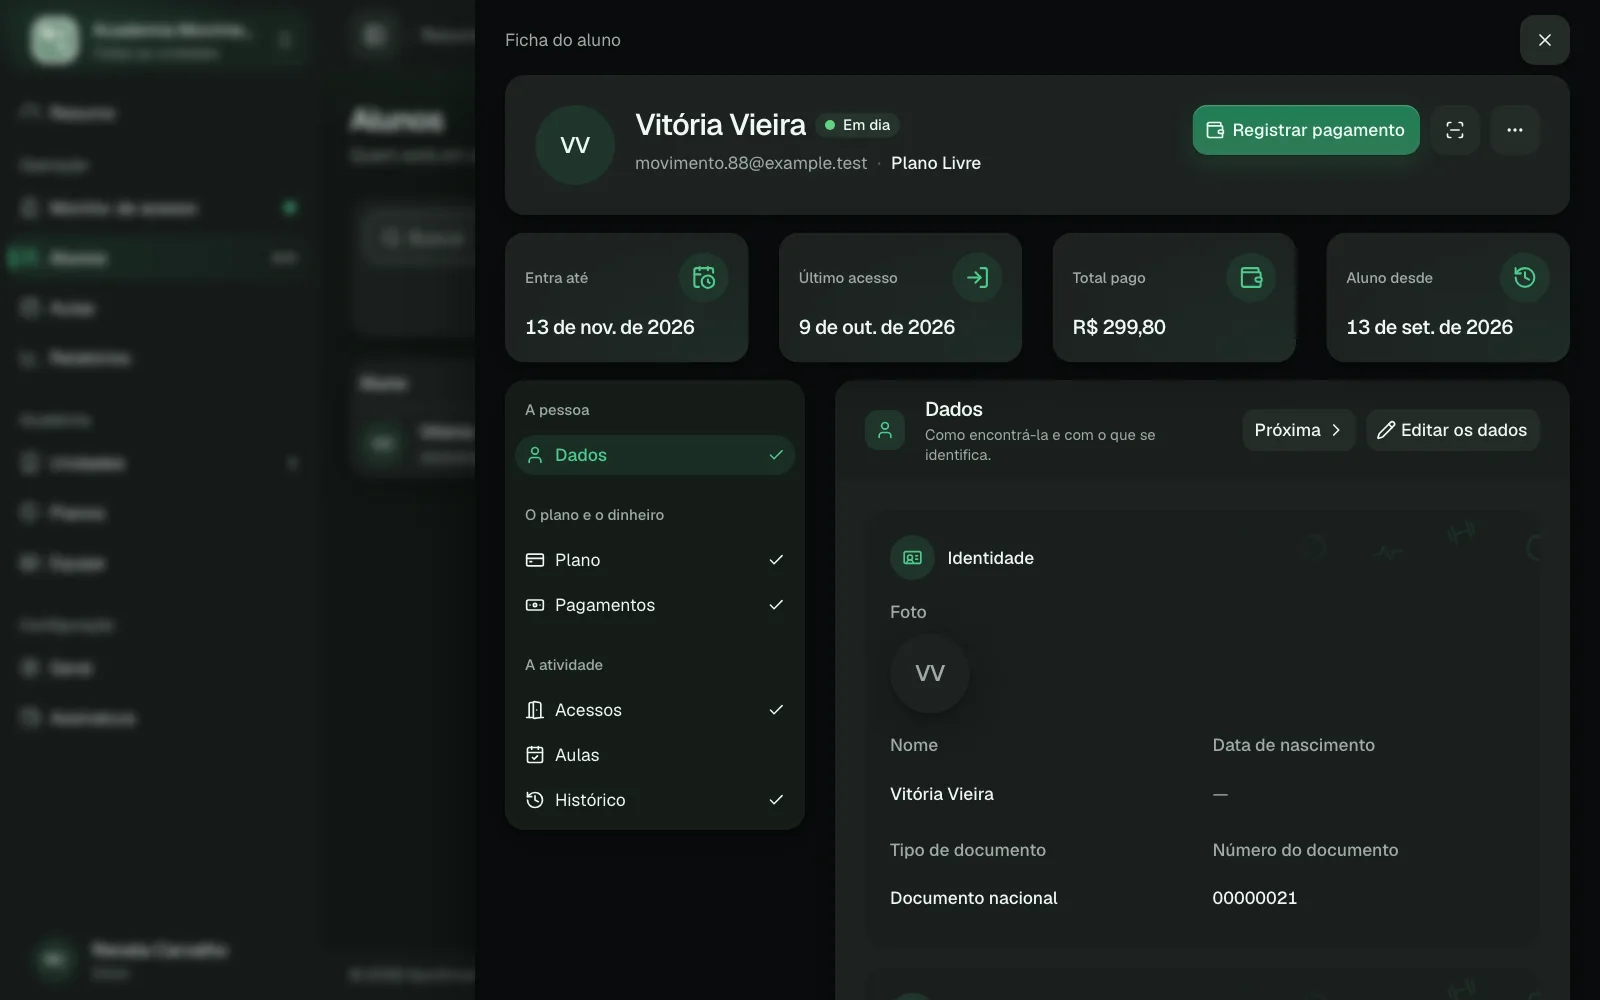Click the Plano Livre label
This screenshot has width=1600, height=1000.
tap(936, 163)
